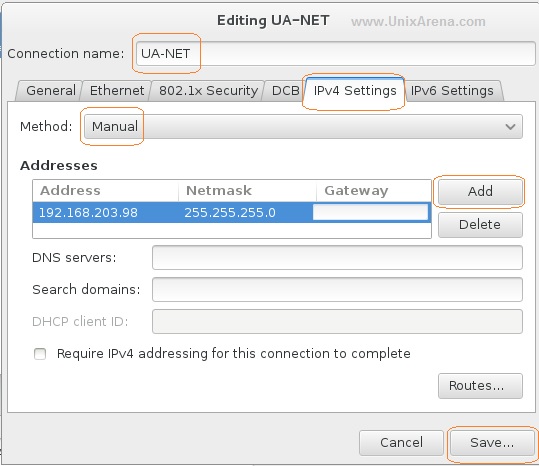The width and height of the screenshot is (539, 466).
Task: Open the Method dropdown arrow
Action: click(x=510, y=127)
